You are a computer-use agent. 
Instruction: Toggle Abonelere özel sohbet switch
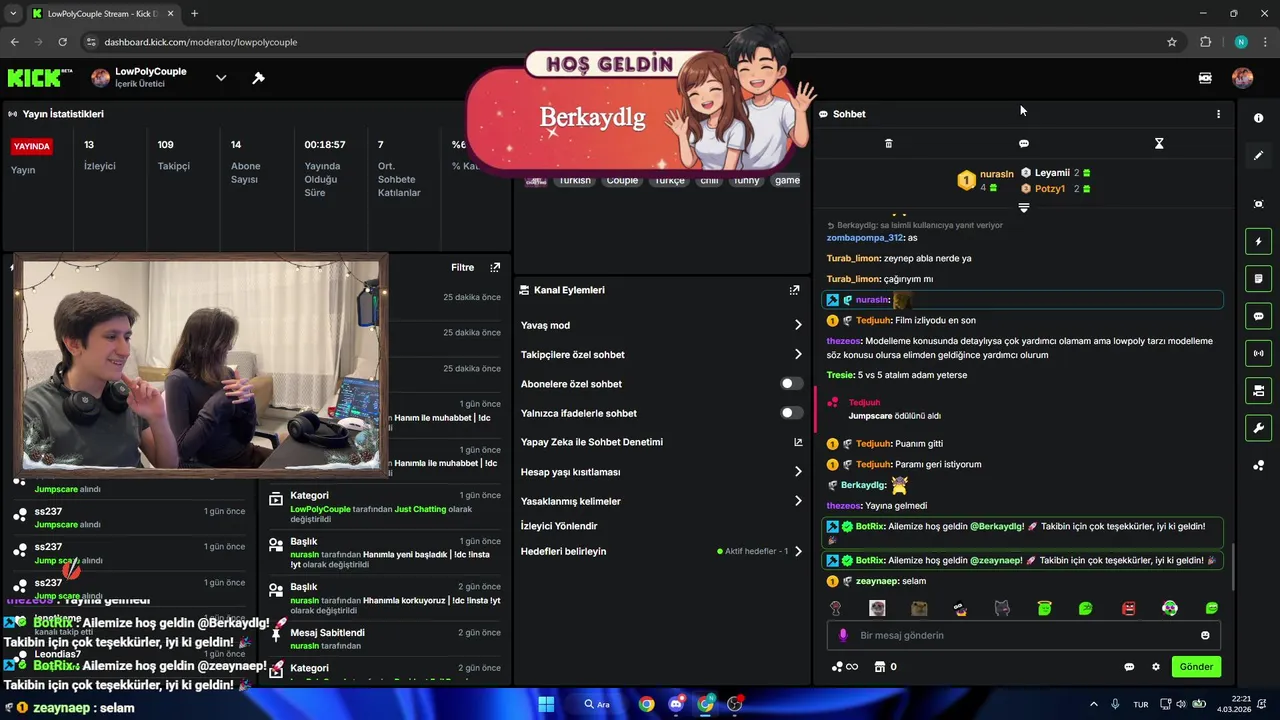tap(791, 384)
